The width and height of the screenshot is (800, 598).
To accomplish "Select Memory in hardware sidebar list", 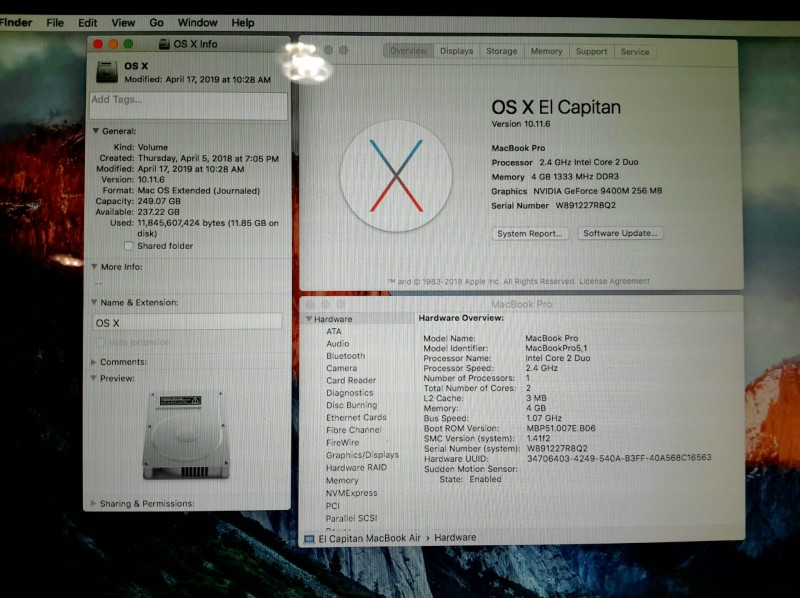I will pos(342,480).
